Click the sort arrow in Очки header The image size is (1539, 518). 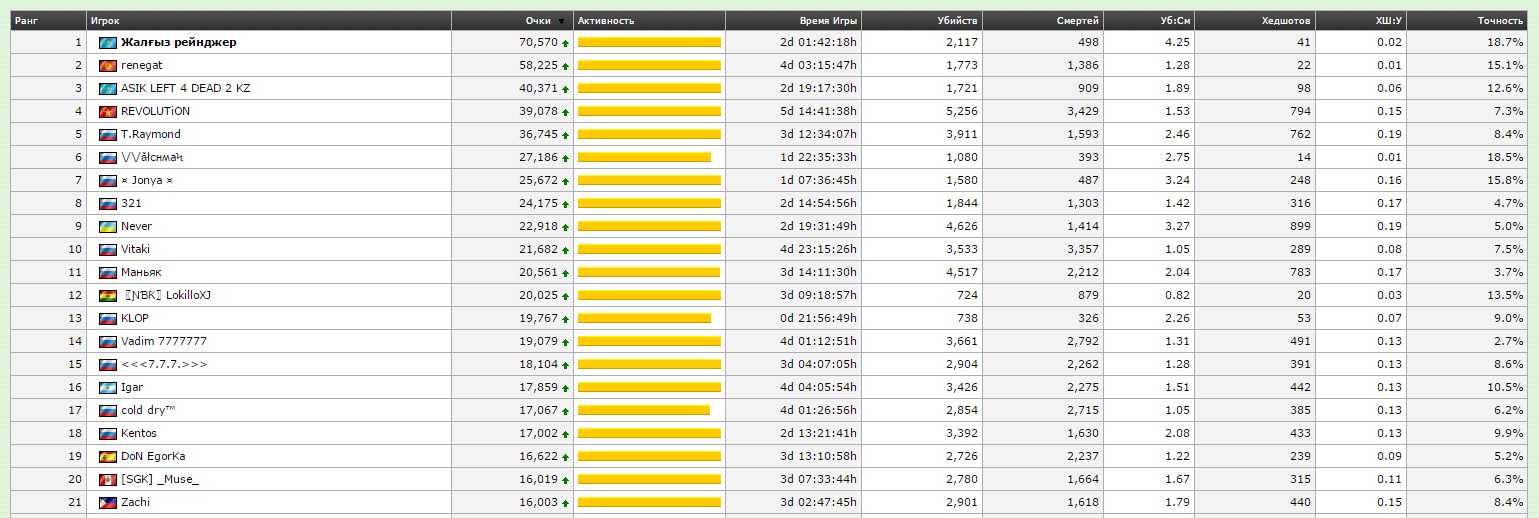[561, 21]
